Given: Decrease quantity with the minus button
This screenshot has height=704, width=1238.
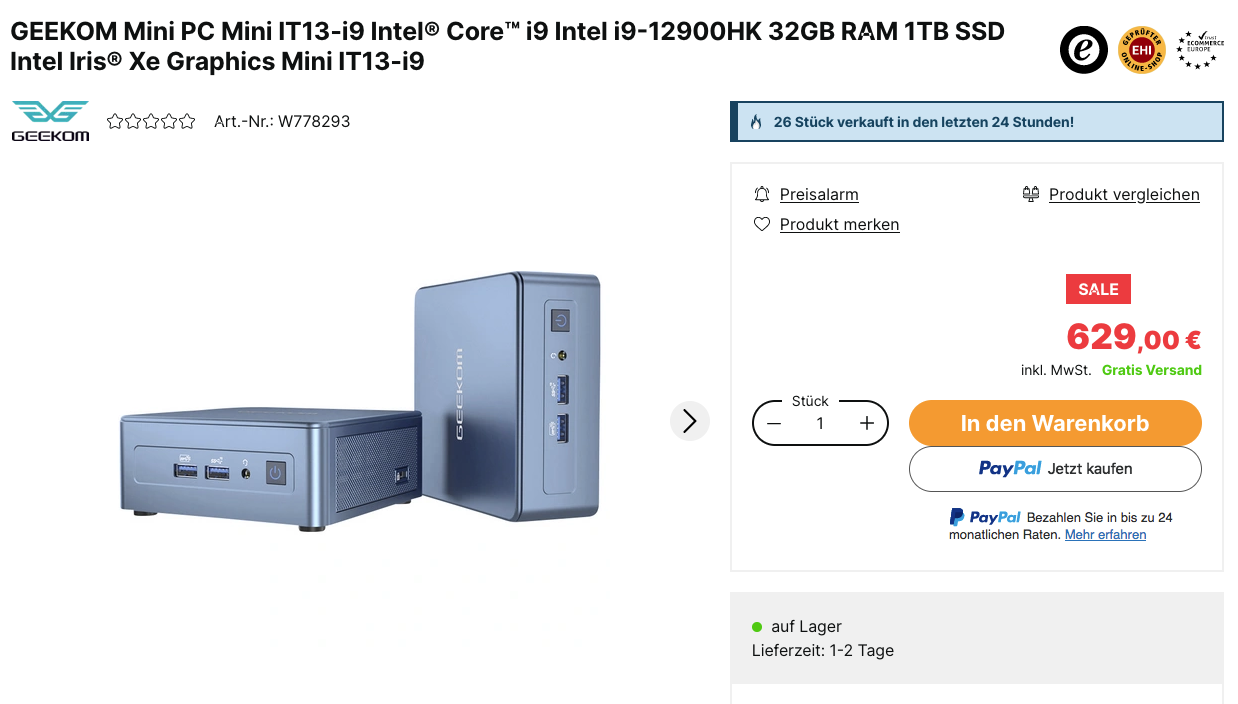Looking at the screenshot, I should click(x=774, y=423).
